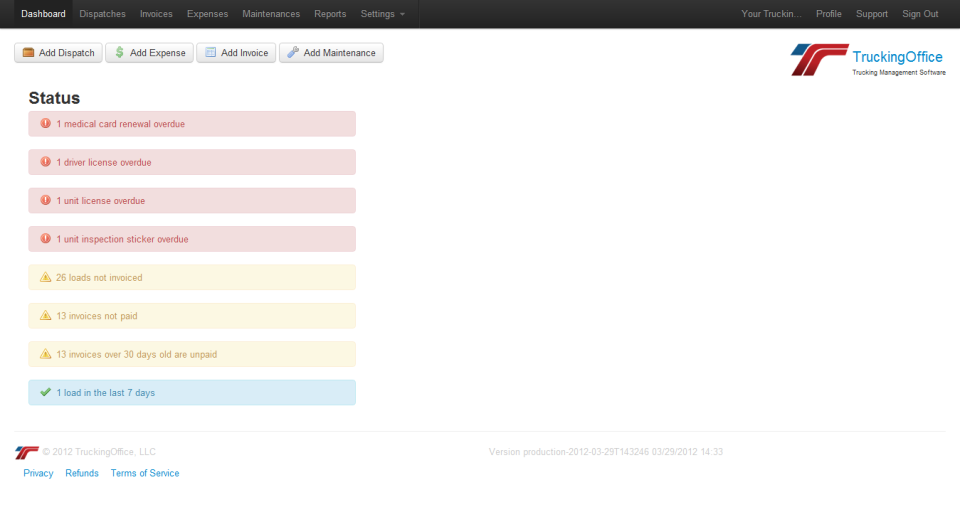Click green checkmark beside 1 load in last 7 days

tap(45, 392)
